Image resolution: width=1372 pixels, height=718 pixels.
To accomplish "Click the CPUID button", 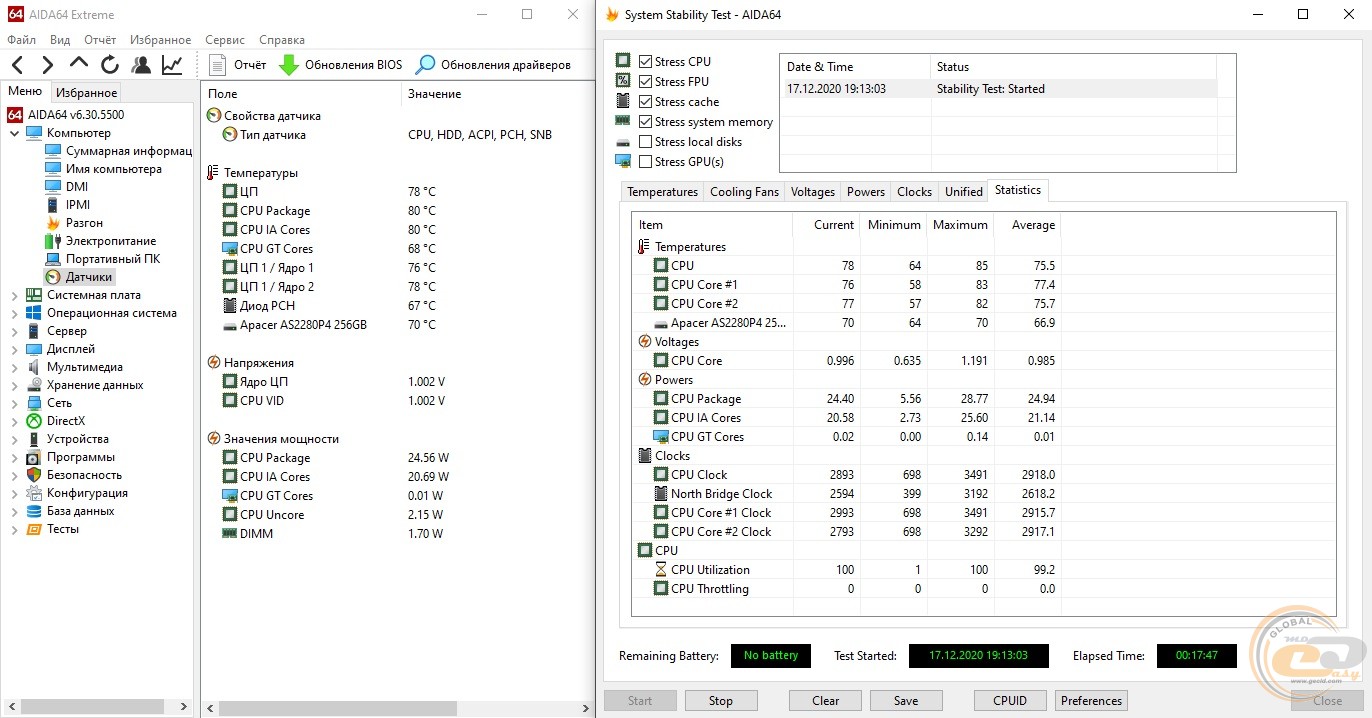I will click(1010, 701).
